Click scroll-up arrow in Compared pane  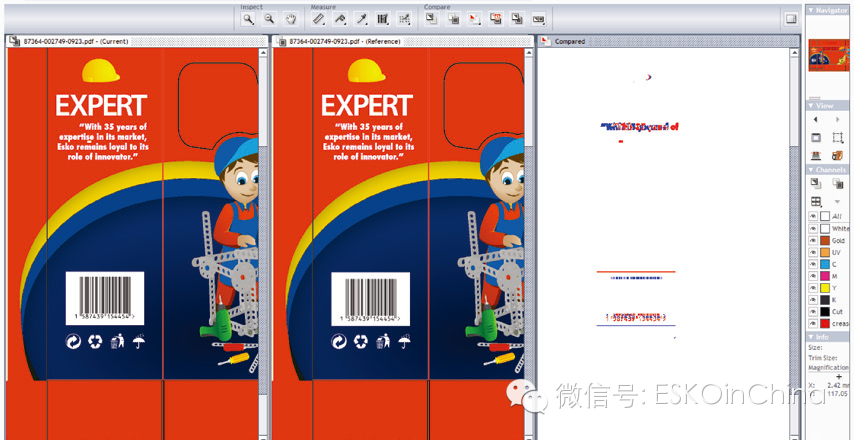tap(795, 53)
